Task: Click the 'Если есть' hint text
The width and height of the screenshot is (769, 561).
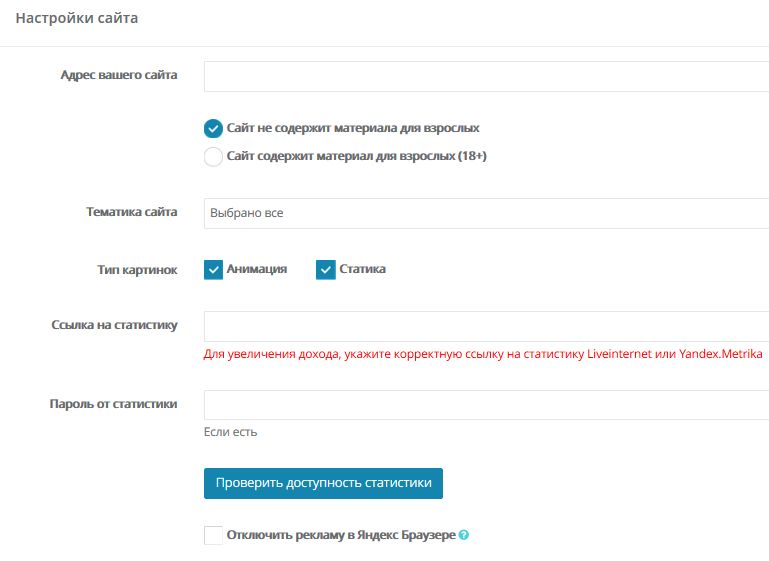Action: [x=231, y=432]
